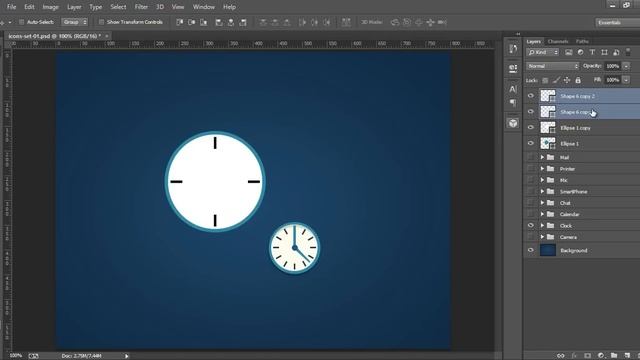
Task: Open the Normal blend mode dropdown
Action: coord(553,66)
